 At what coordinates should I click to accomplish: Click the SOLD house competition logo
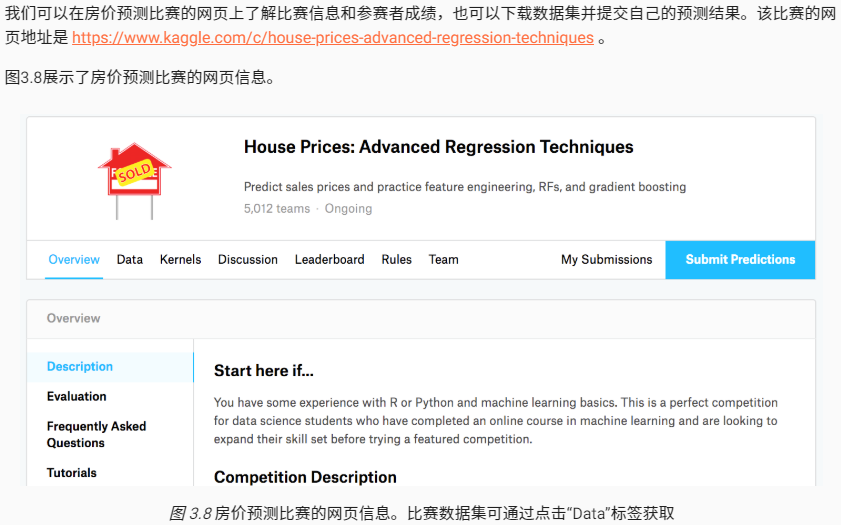(135, 181)
